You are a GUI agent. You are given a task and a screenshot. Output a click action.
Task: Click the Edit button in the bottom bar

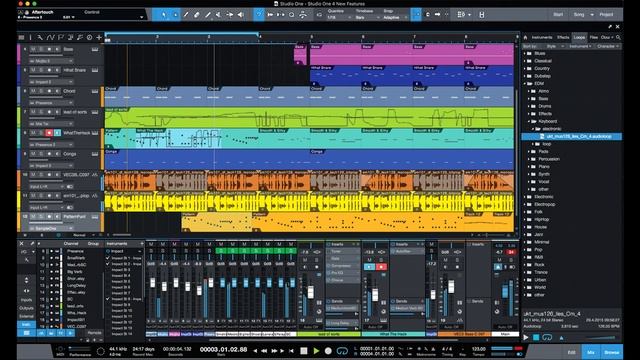tap(571, 352)
